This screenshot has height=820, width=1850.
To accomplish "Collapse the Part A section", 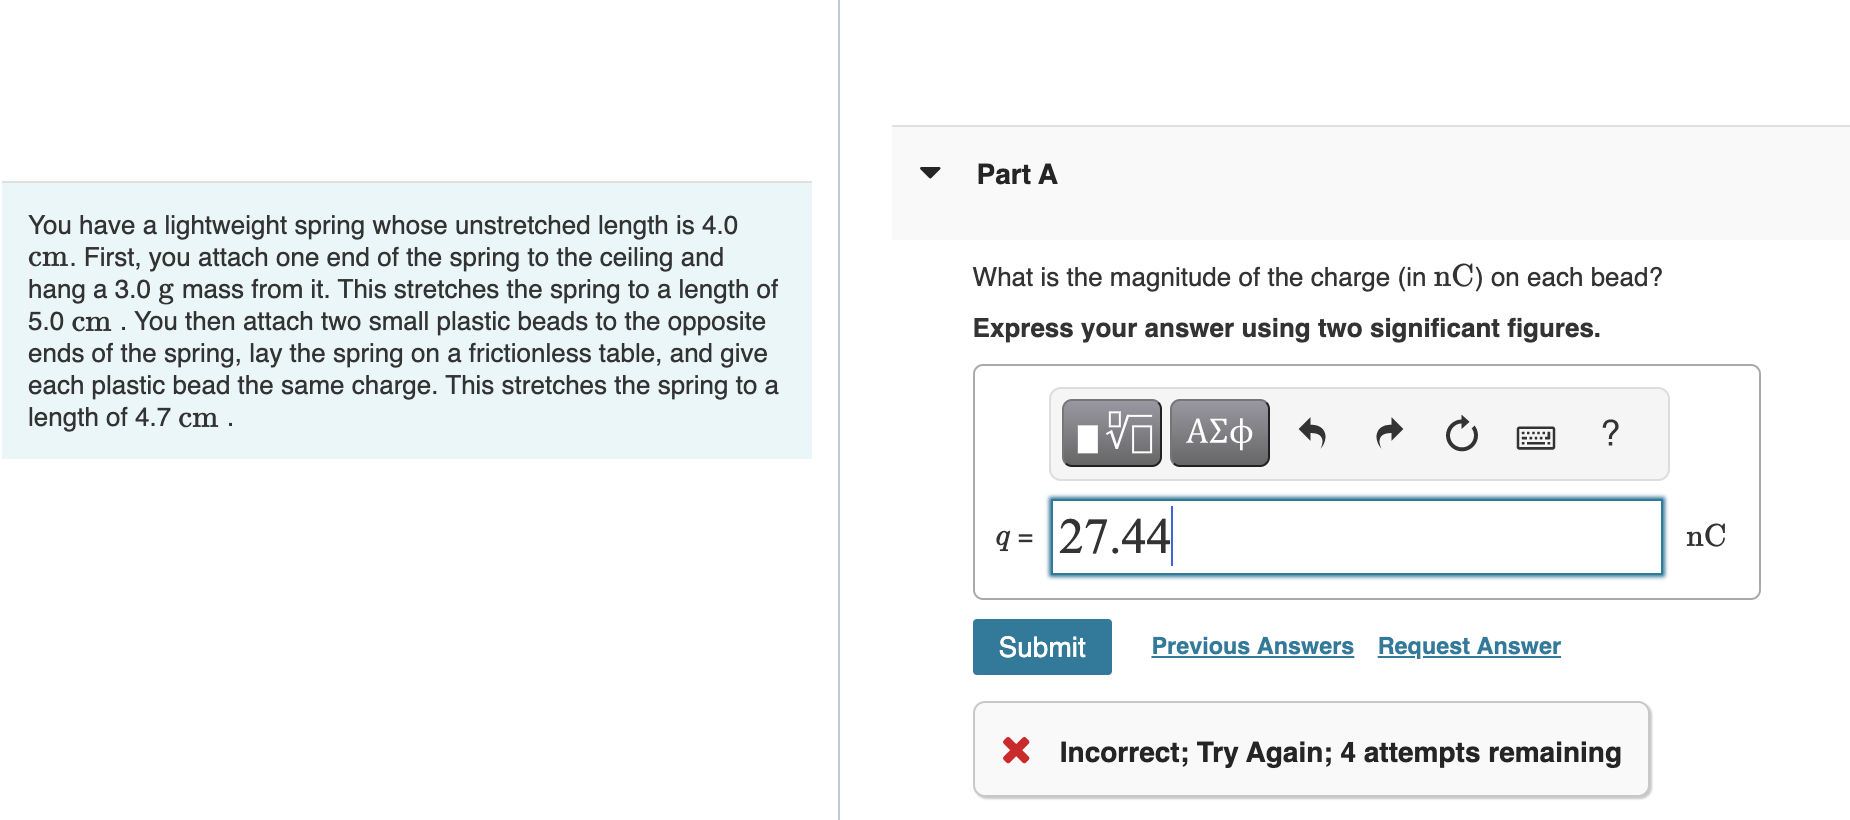I will point(930,172).
